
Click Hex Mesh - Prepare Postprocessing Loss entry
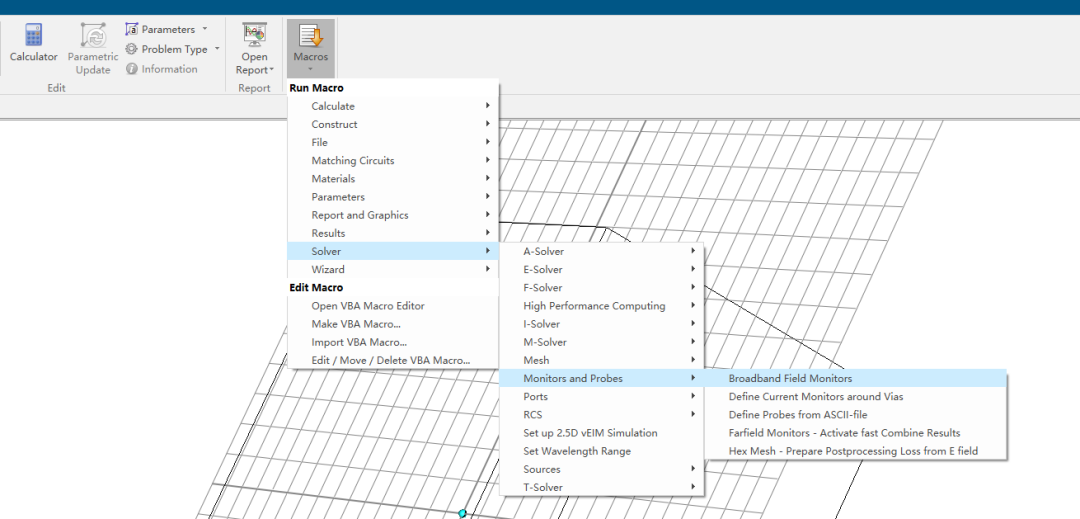coord(852,451)
